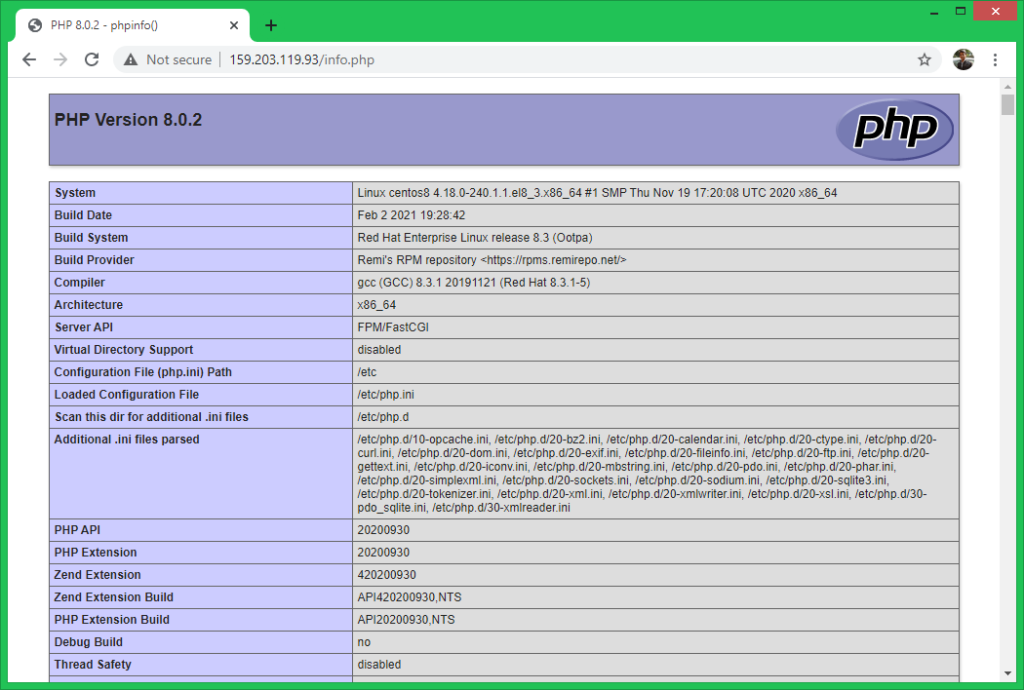Click the Forward navigation arrow
The image size is (1024, 690).
[60, 60]
